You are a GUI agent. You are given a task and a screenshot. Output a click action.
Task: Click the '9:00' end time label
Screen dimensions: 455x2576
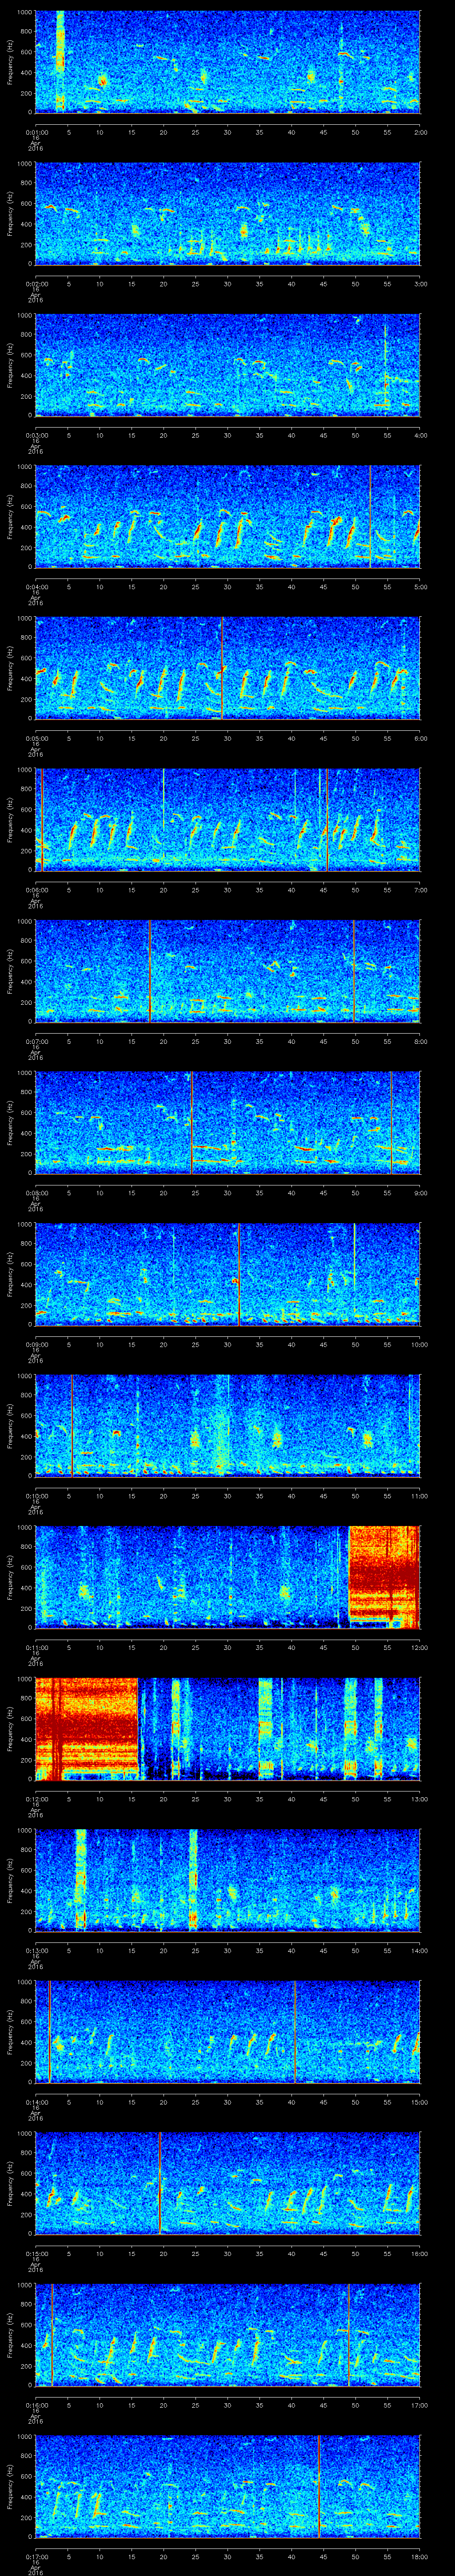coord(420,1193)
